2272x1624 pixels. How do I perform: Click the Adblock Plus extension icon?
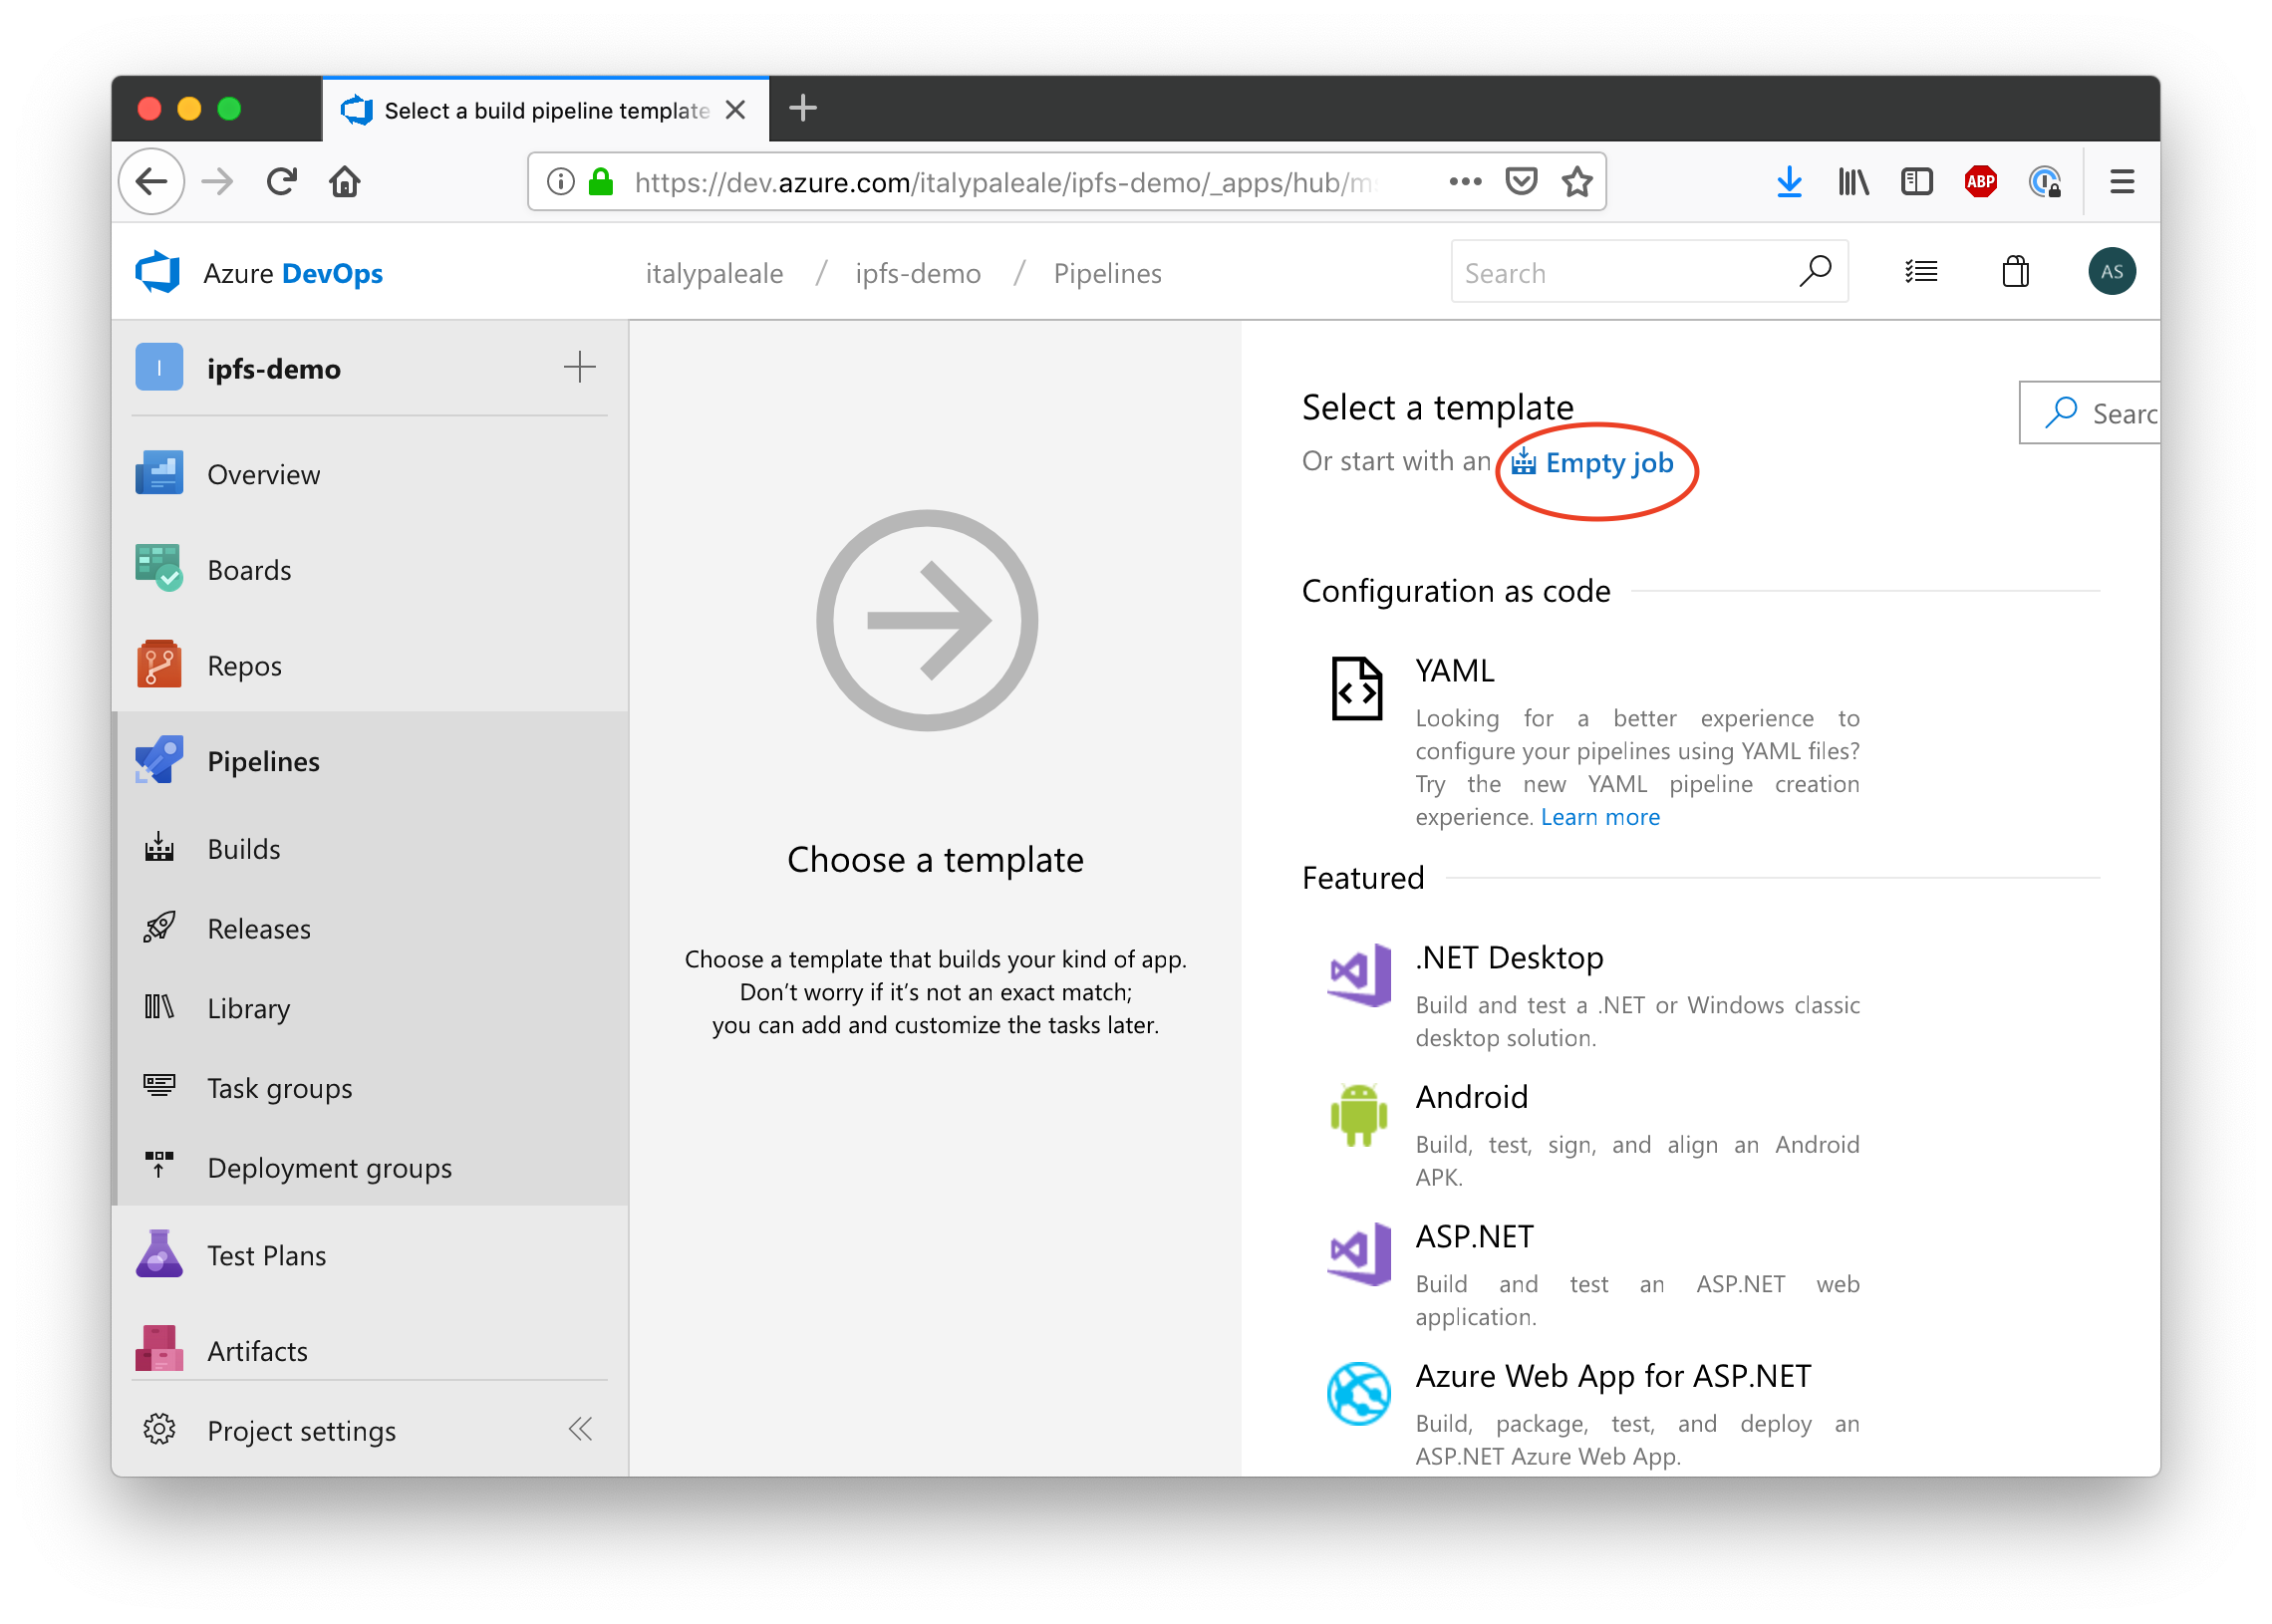click(1980, 182)
